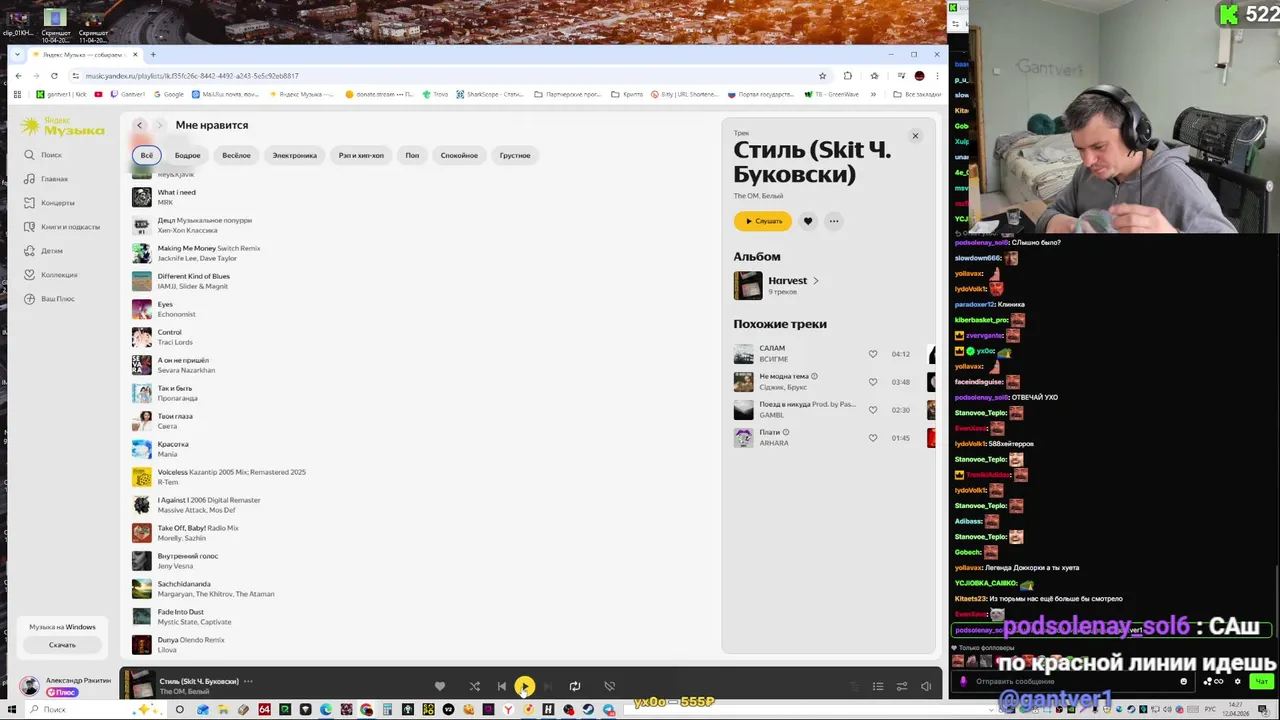The image size is (1280, 720).
Task: Click the Скачать button for Windows app
Action: 62,645
